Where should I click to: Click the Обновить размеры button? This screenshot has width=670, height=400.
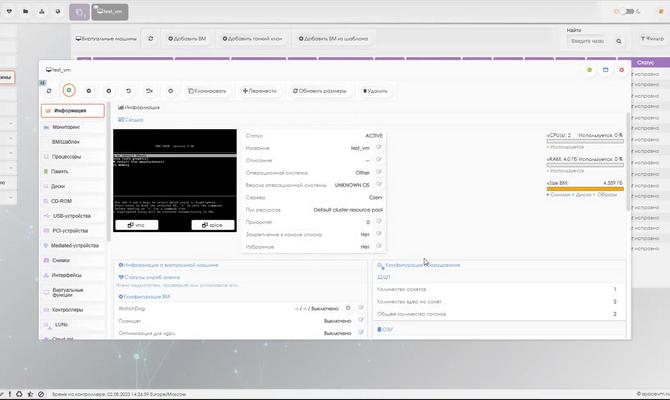click(x=320, y=91)
